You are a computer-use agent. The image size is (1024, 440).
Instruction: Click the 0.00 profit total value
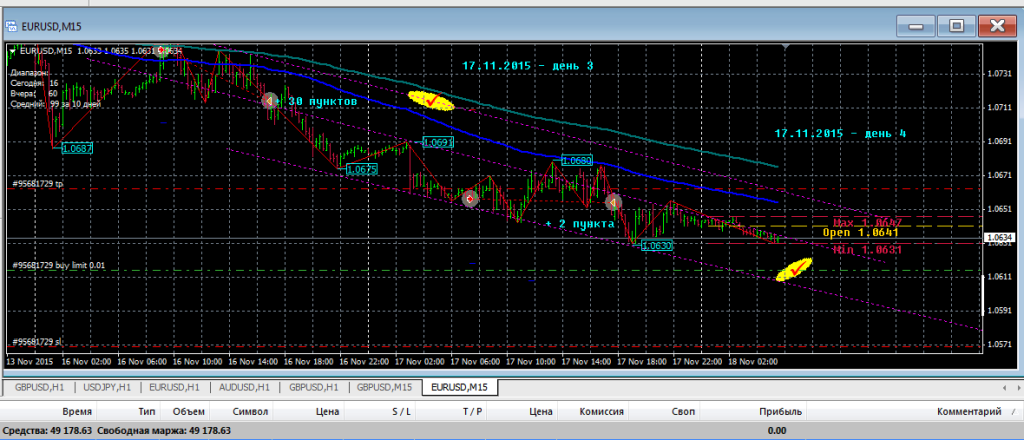click(776, 431)
